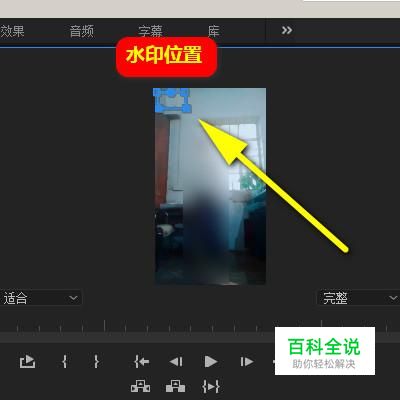This screenshot has height=400, width=400.
Task: Click the box-with-play-arrow button beside Mark In
Action: (x=27, y=361)
